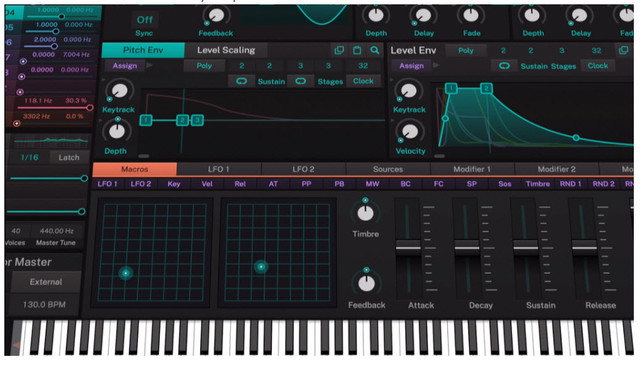Toggle Clock in the Level Env
Viewport: 640px width, 375px height.
pos(598,66)
